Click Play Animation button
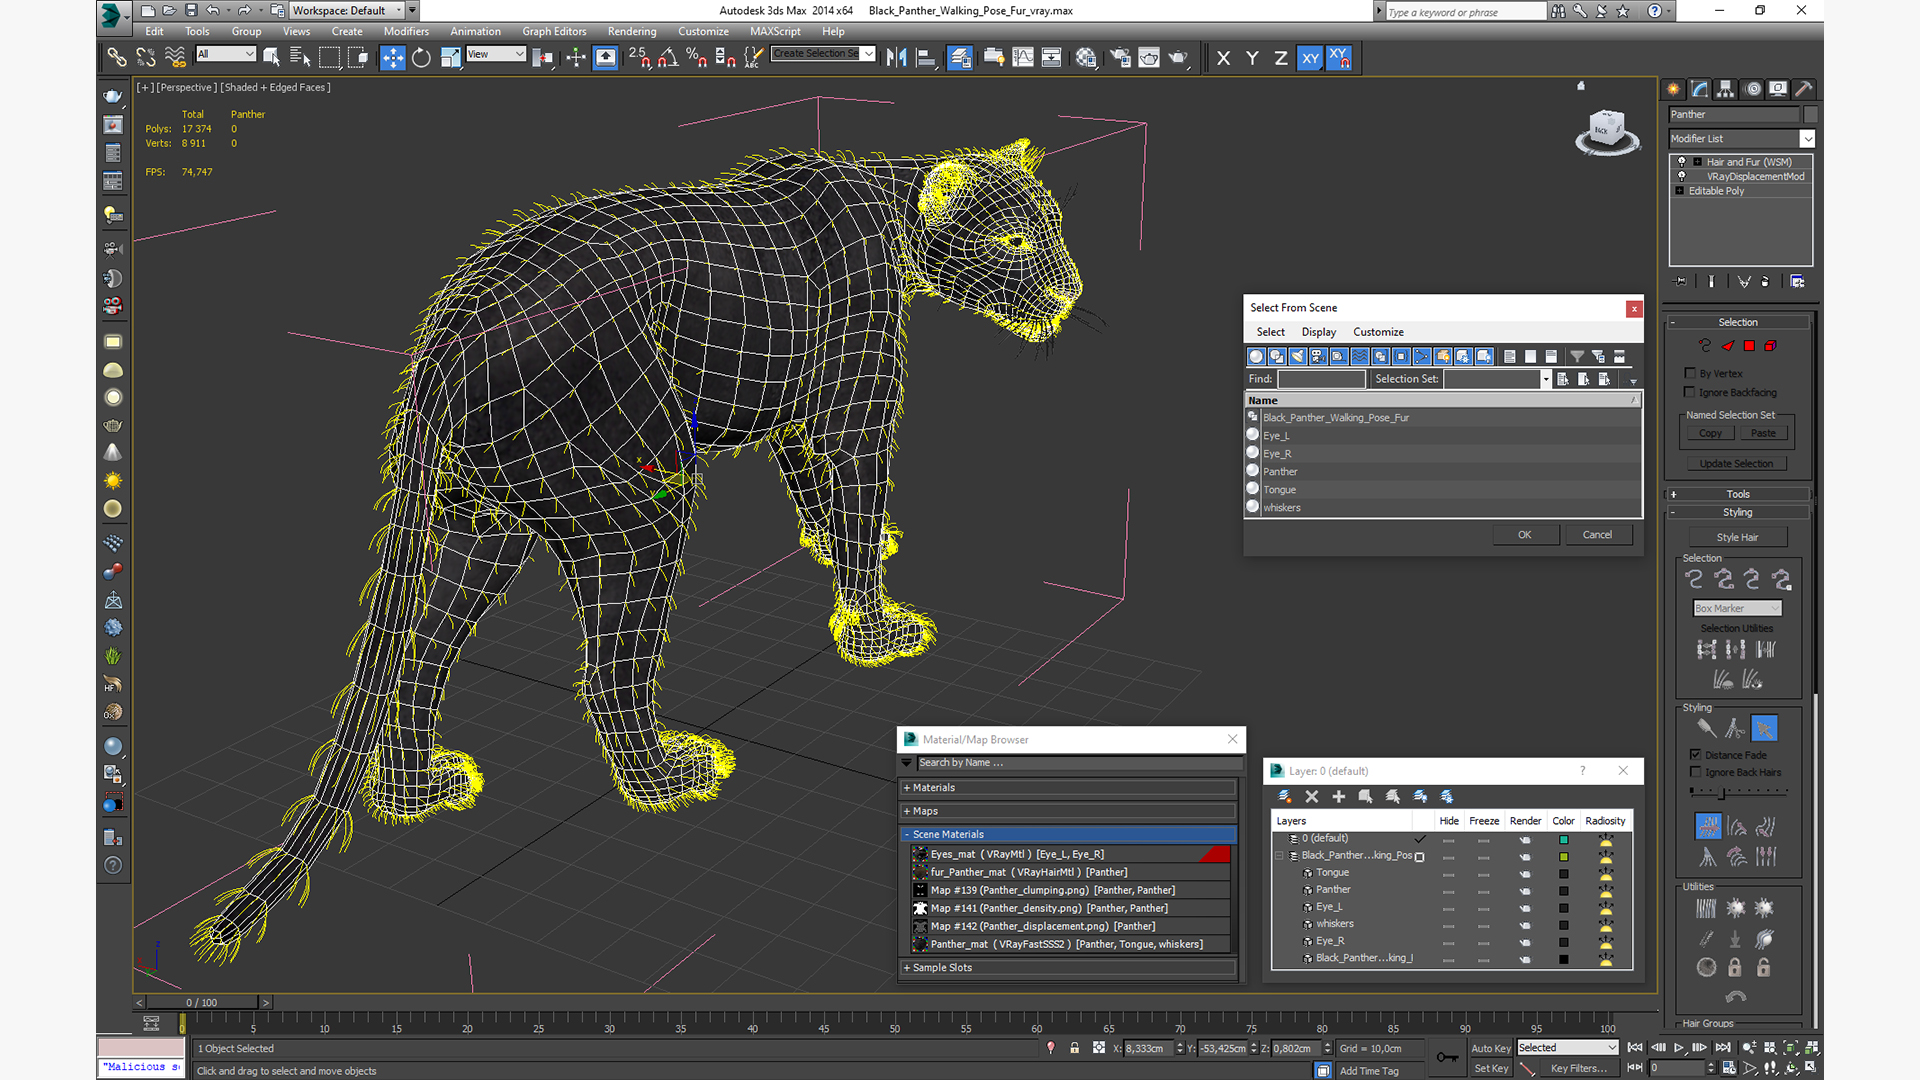The width and height of the screenshot is (1920, 1080). [1679, 1048]
